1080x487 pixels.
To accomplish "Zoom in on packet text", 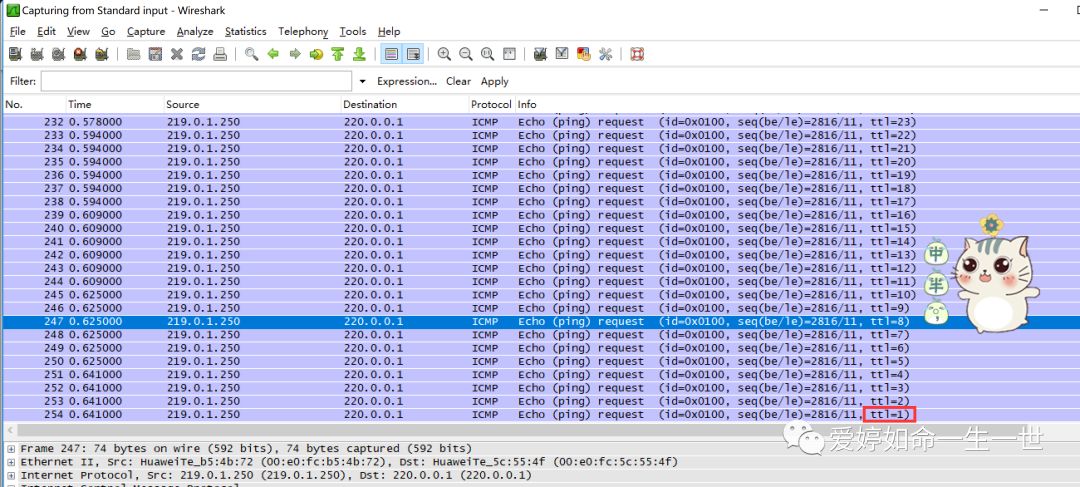I will coord(444,54).
